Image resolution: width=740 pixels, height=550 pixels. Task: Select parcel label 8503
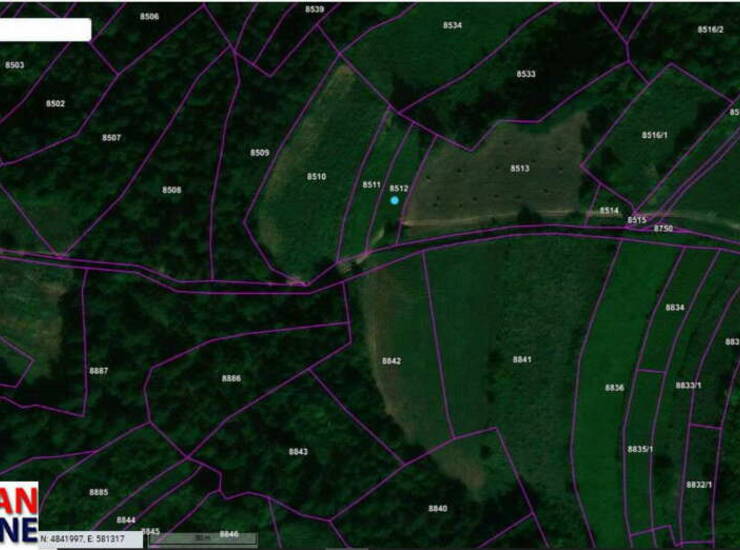(x=14, y=65)
